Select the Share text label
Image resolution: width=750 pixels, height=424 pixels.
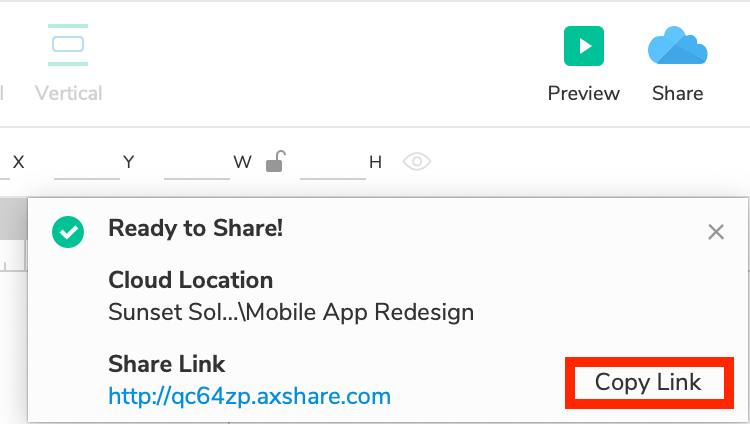click(x=677, y=93)
